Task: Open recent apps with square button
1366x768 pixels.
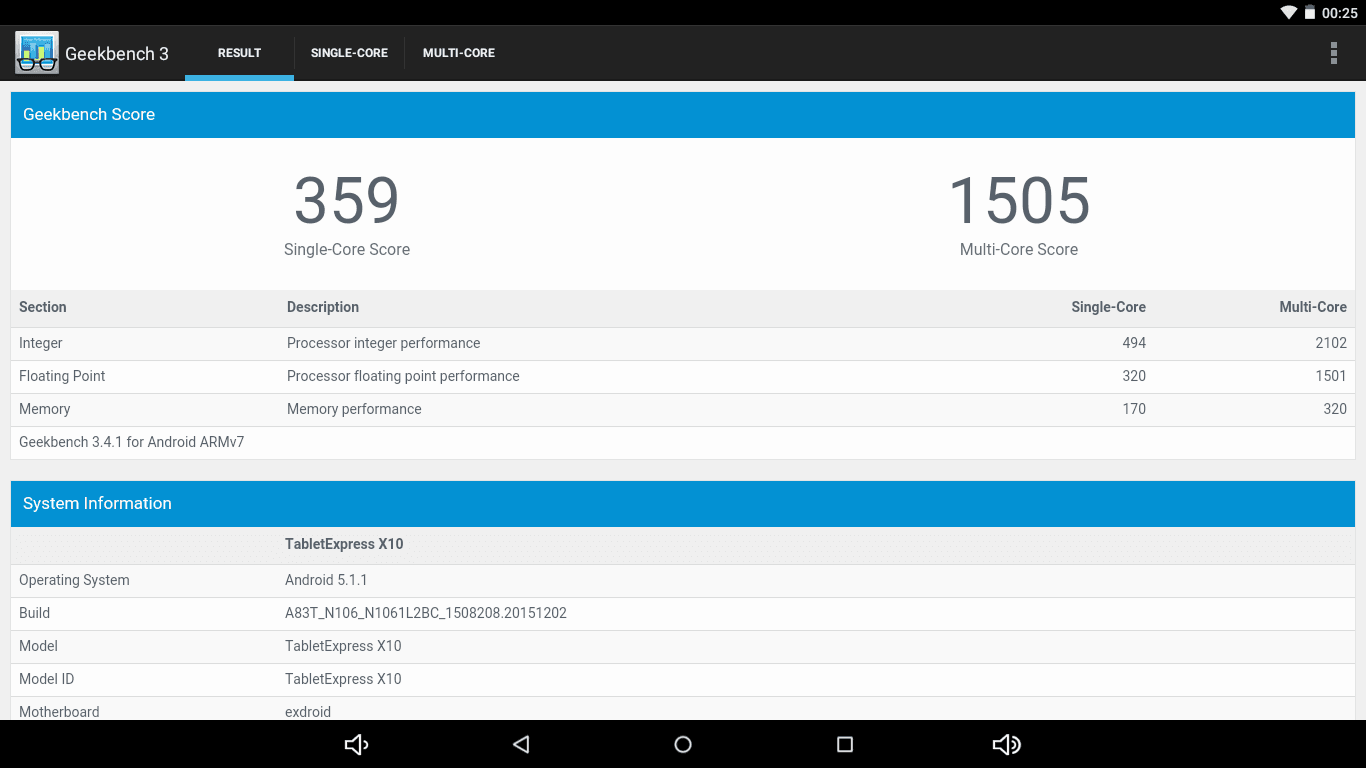Action: click(x=845, y=744)
